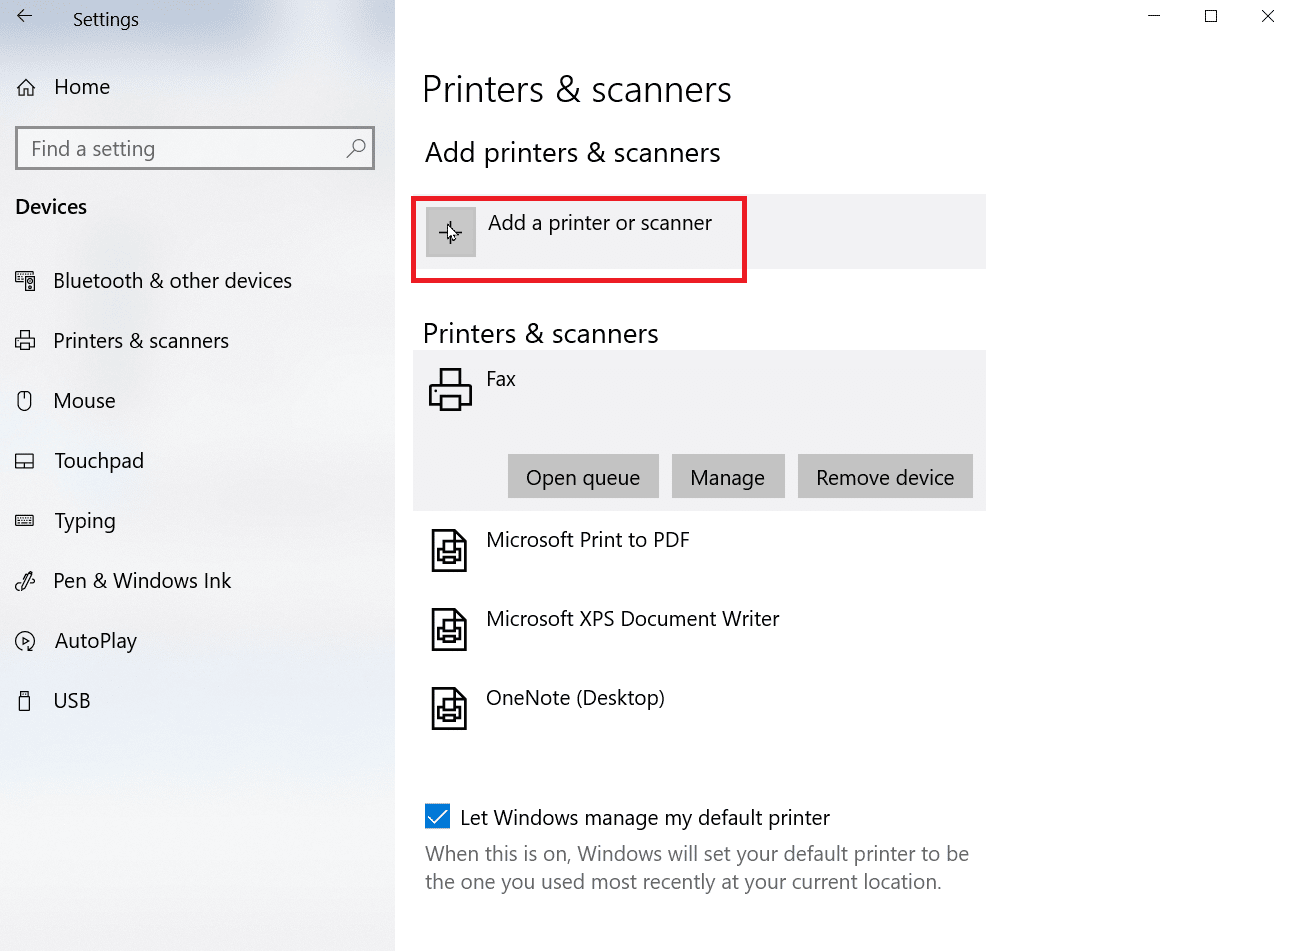Click the printer icon in sidebar
Viewport: 1291px width, 951px height.
[25, 341]
